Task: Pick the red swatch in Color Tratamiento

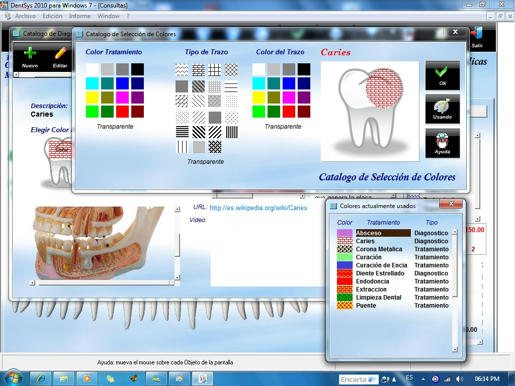Action: click(122, 111)
